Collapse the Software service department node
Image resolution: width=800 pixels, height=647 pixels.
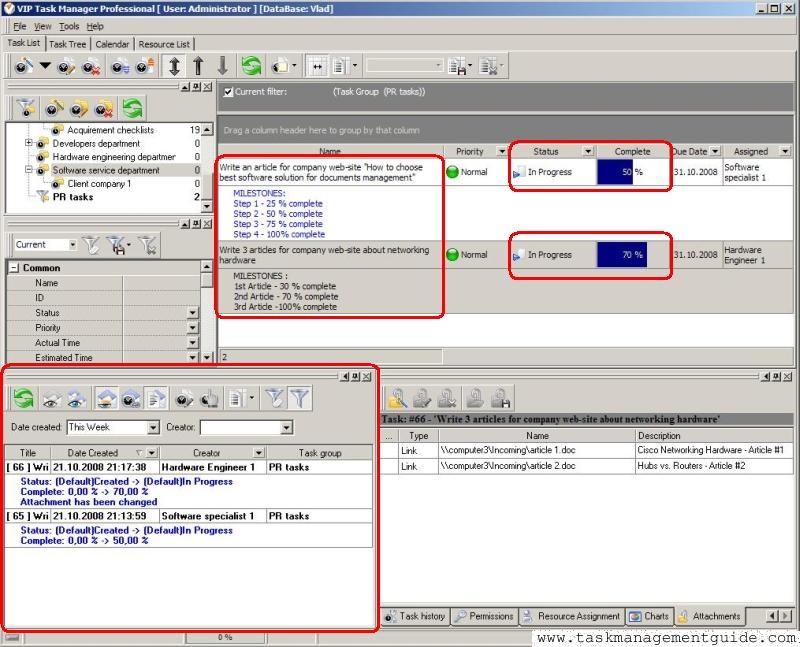[29, 170]
